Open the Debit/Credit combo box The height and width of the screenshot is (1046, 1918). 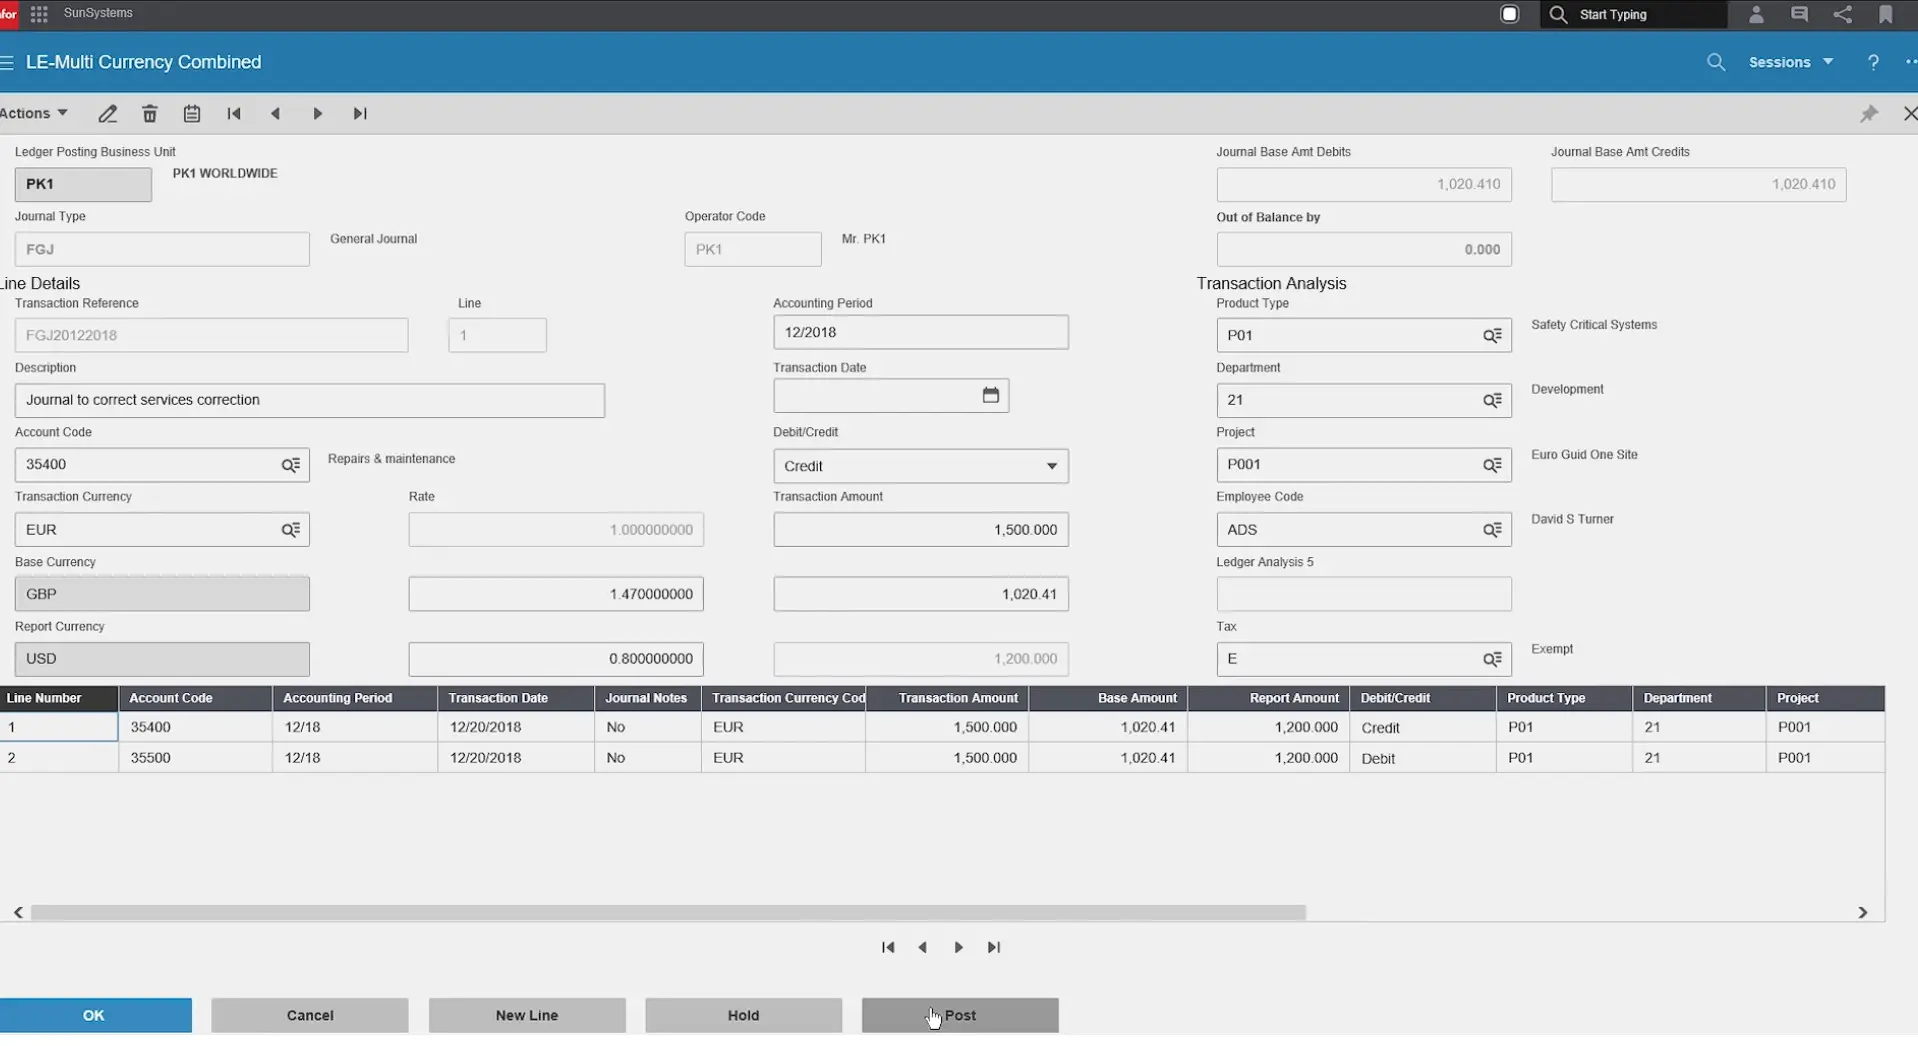click(x=920, y=466)
